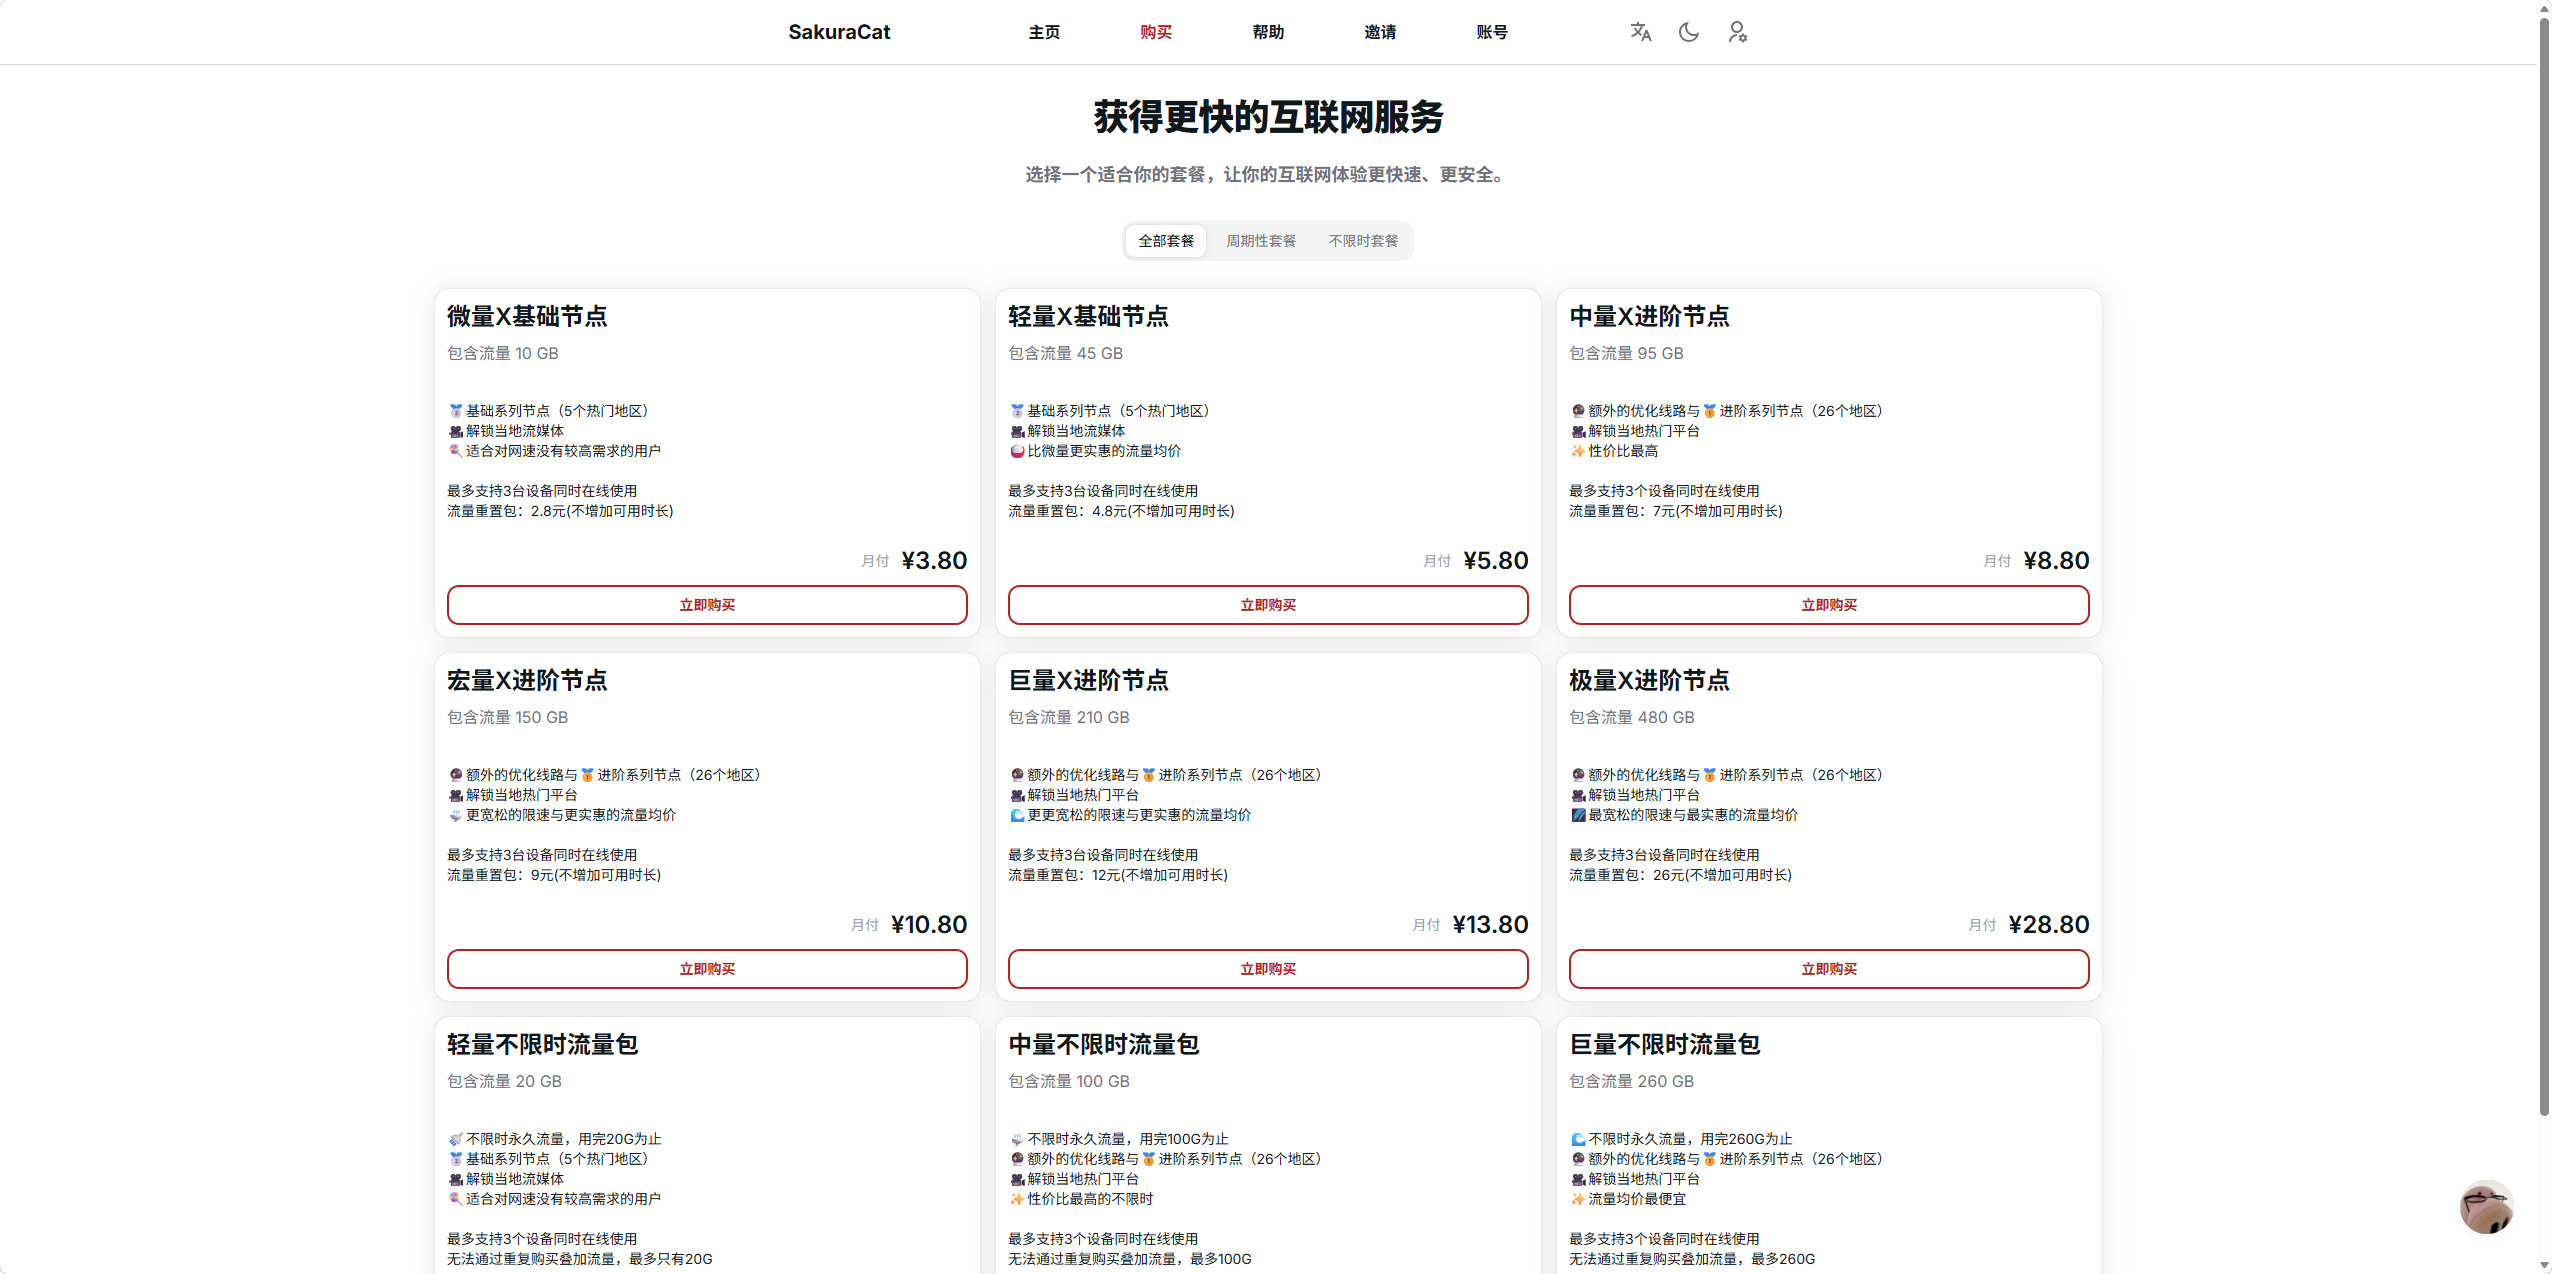Click 比微量更实惠的流量均价 feature line
Viewport: 2552px width, 1274px height.
[1095, 452]
